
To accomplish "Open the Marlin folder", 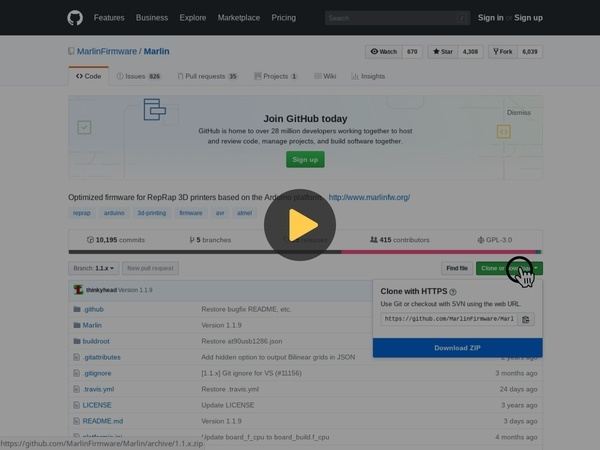I will coord(92,325).
